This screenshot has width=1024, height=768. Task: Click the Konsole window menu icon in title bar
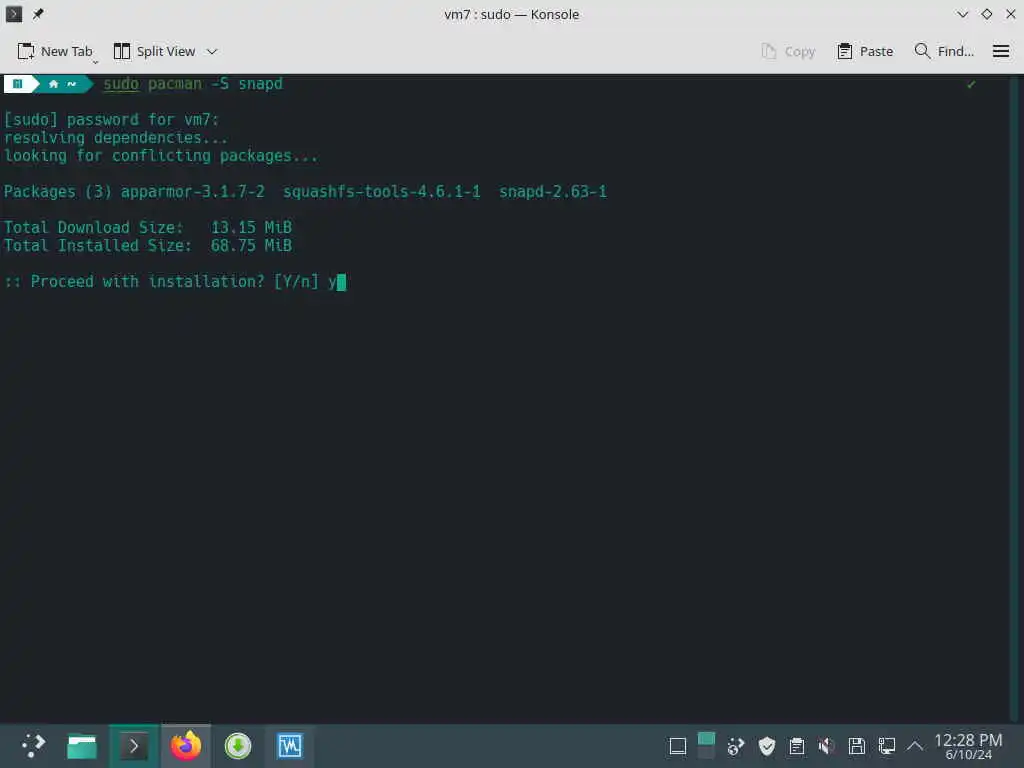coord(14,14)
